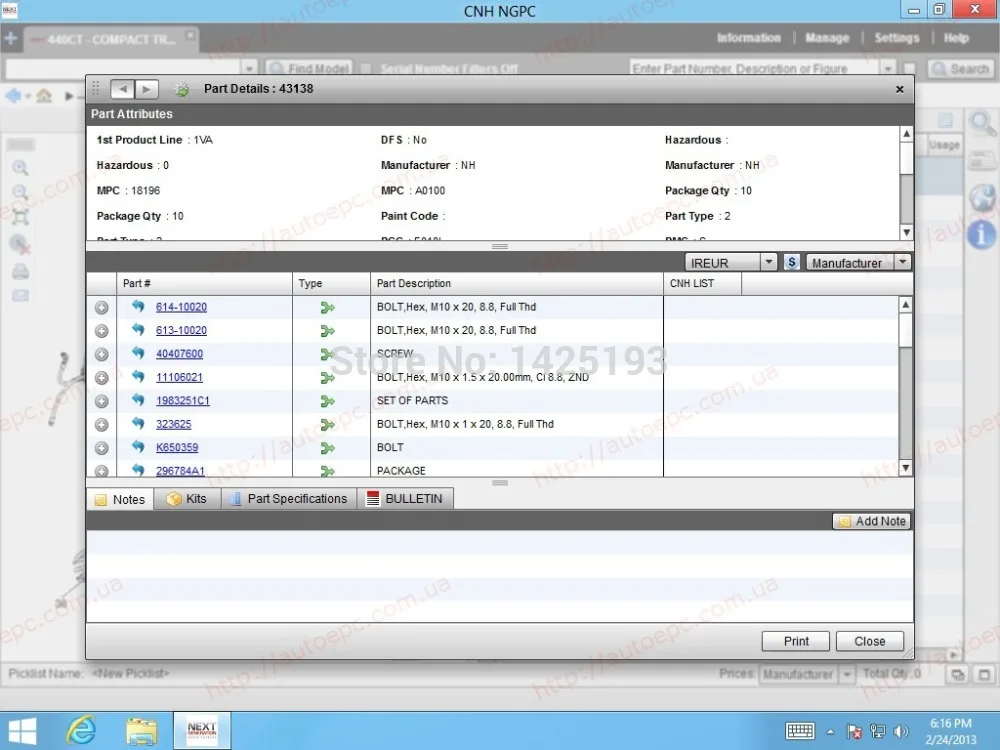Sort by Type column header
This screenshot has height=750, width=1000.
331,284
